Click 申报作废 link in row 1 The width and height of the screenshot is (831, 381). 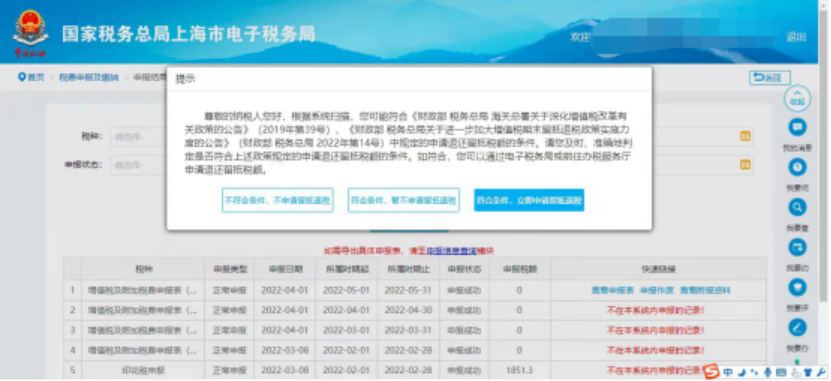pos(657,290)
